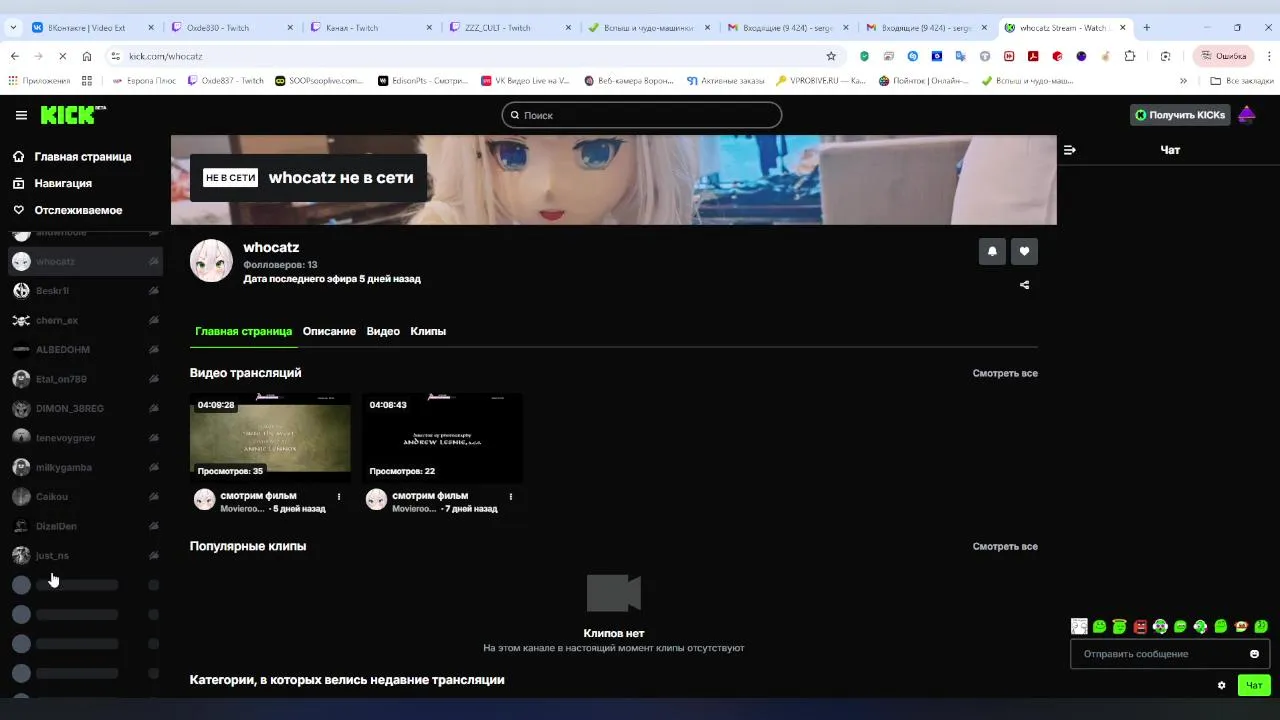The image size is (1280, 720).
Task: Select ALBEDOHM in followed channels list
Action: click(85, 350)
